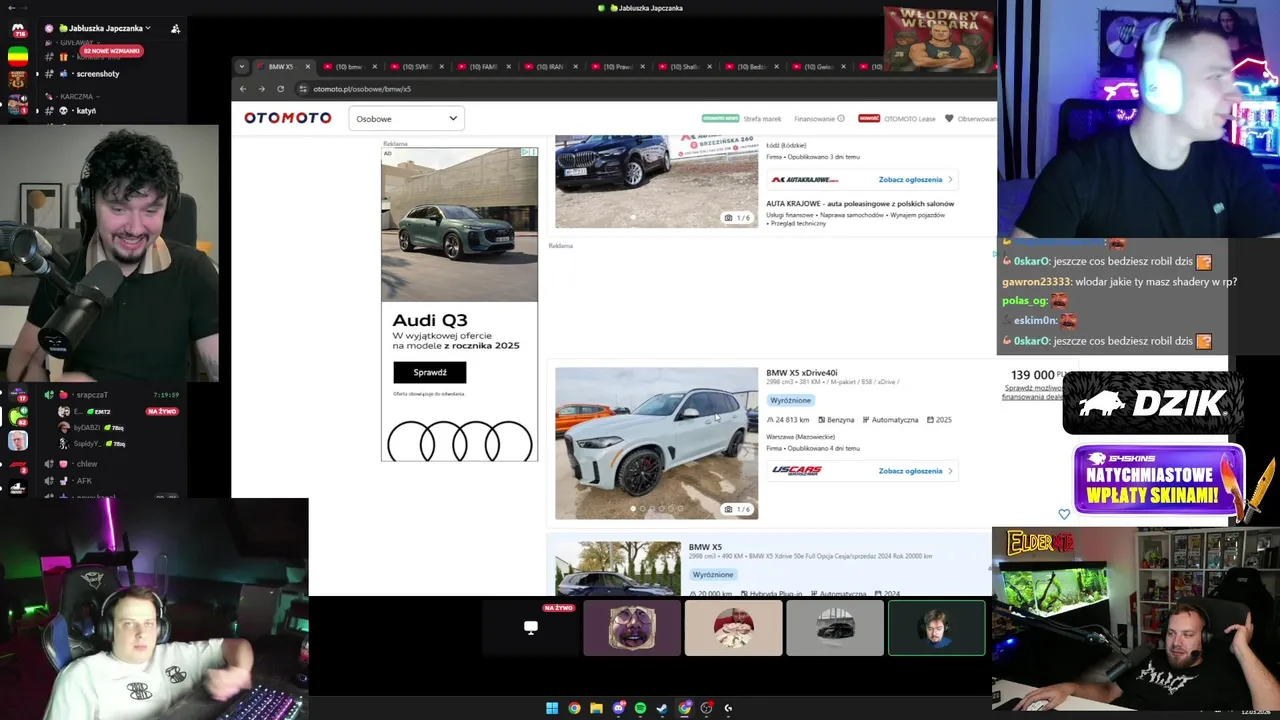Go forward in the browser
Image resolution: width=1280 pixels, height=720 pixels.
[262, 89]
